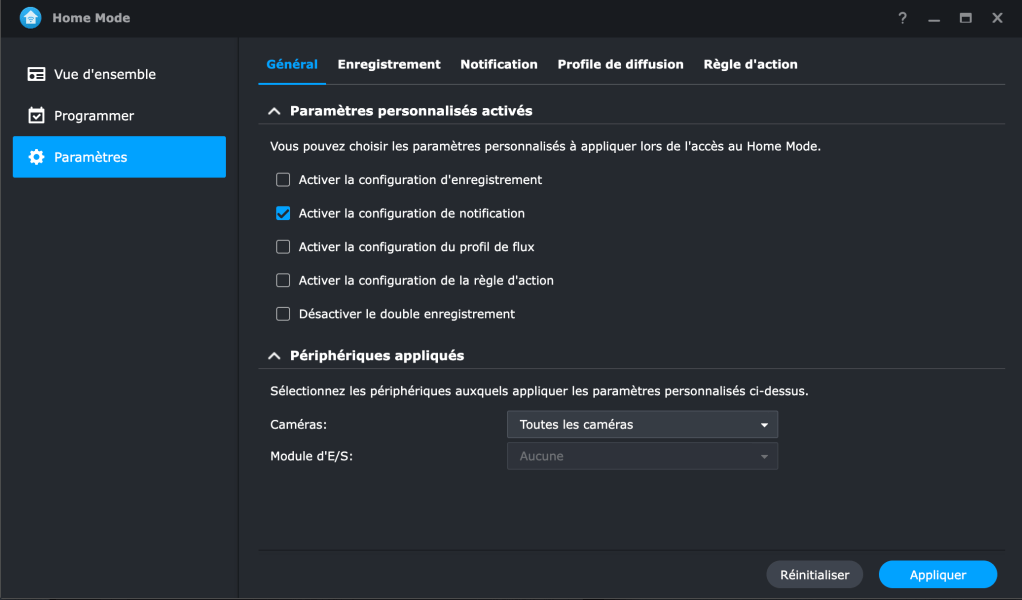Select Activer la configuration de la règle d'action

click(283, 280)
